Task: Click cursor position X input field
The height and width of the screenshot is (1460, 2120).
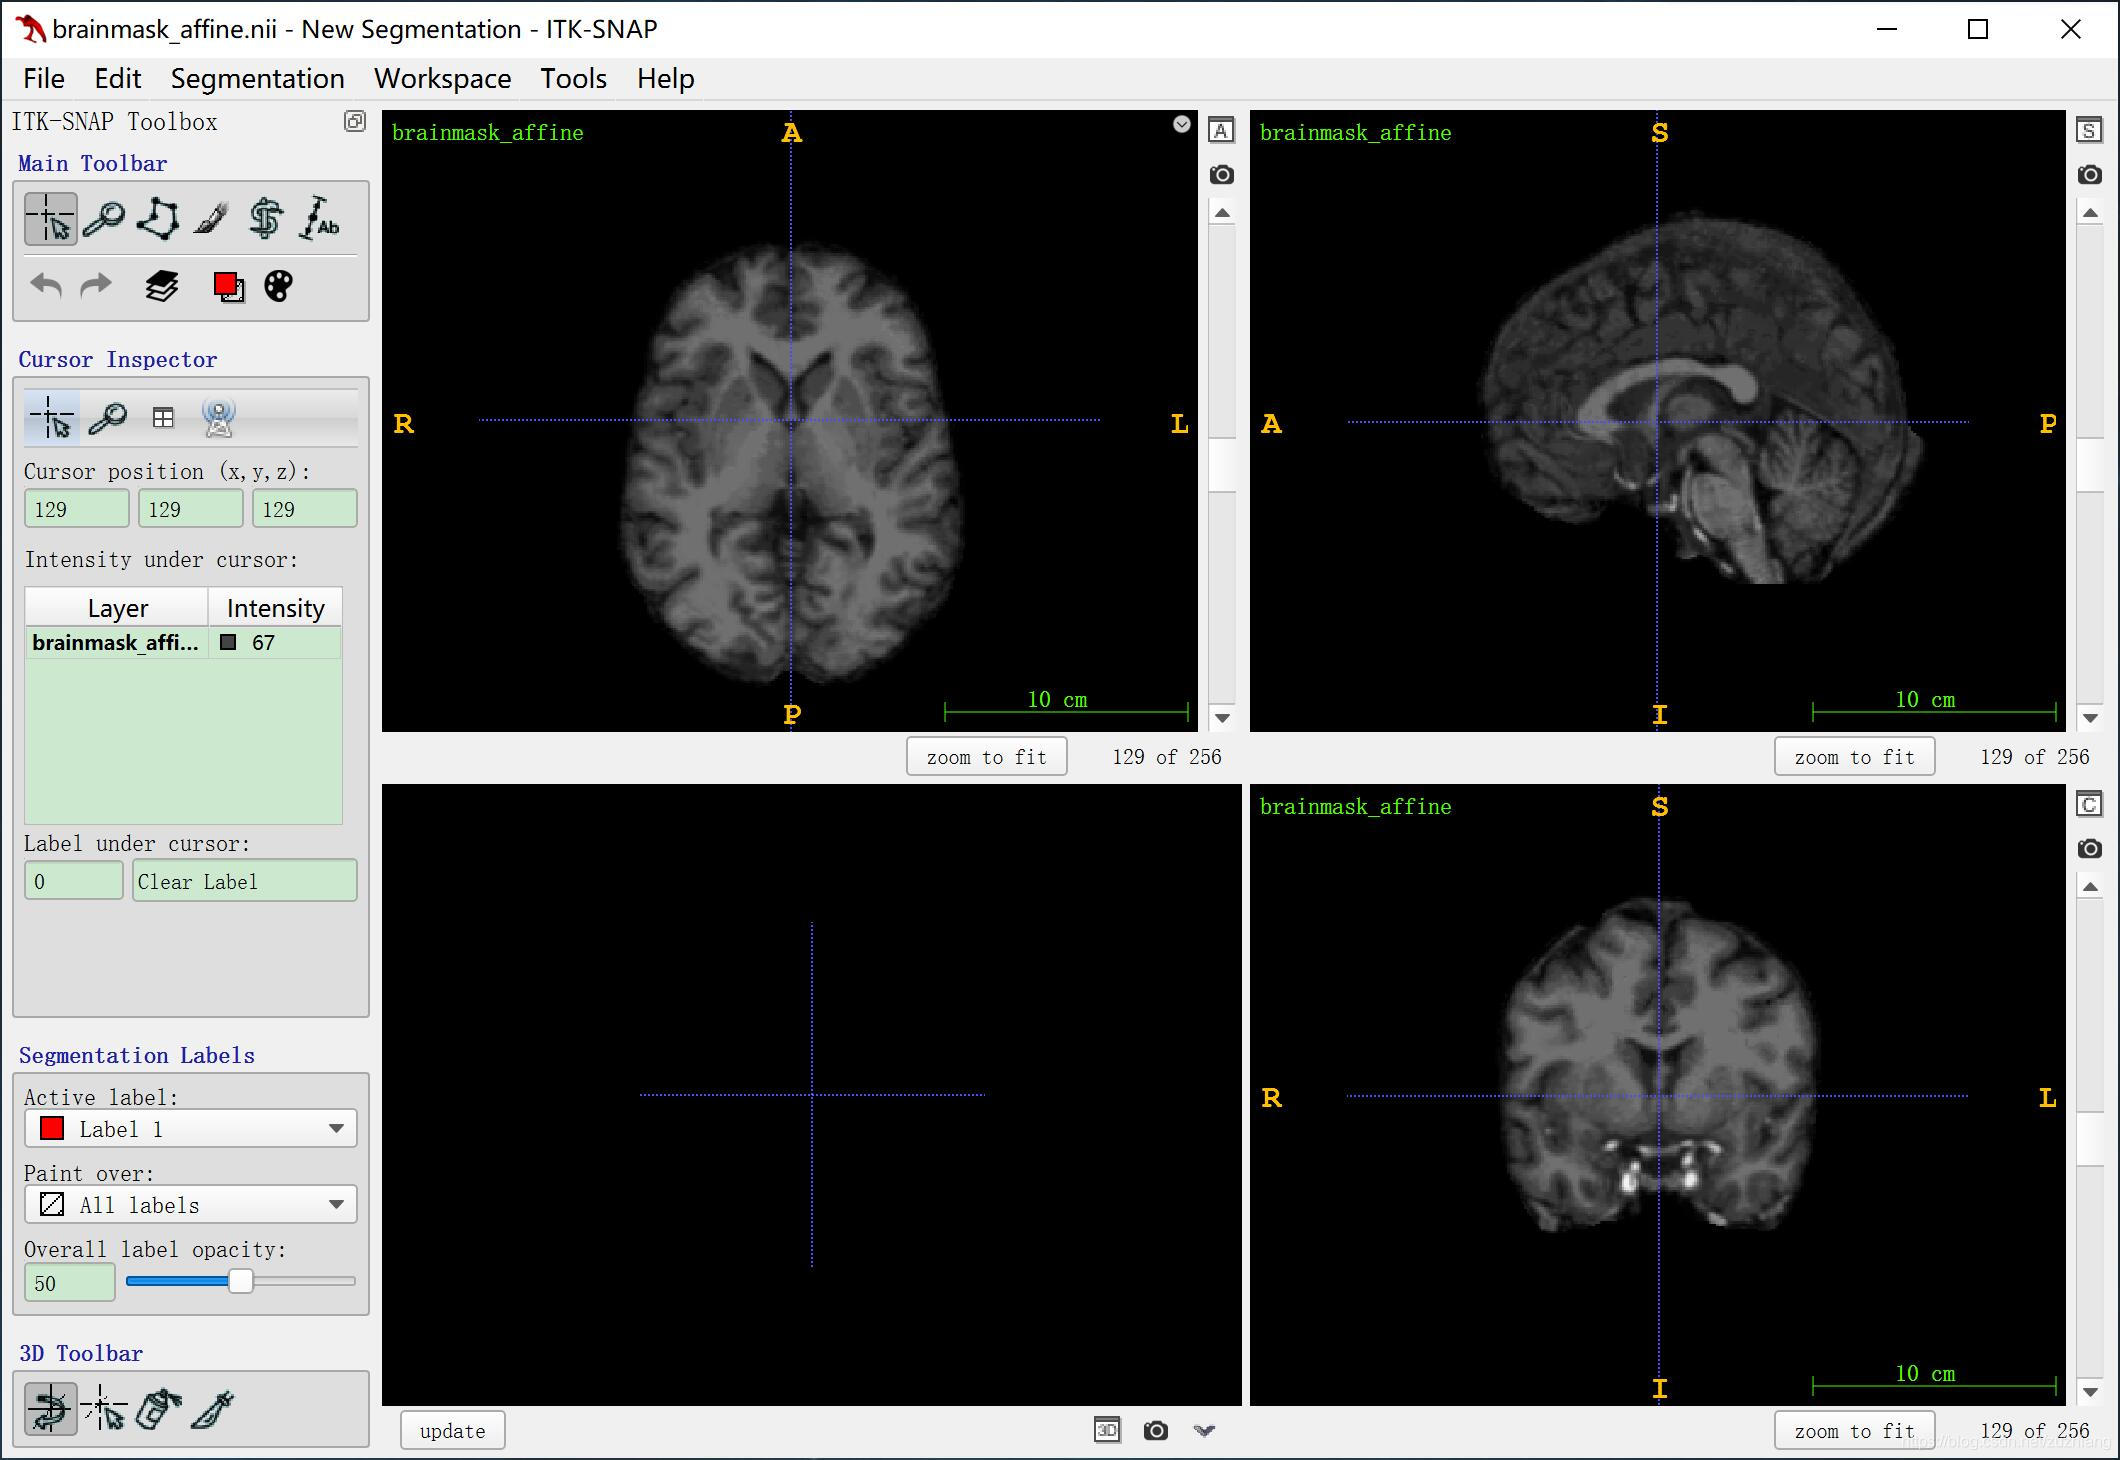Action: pos(76,509)
